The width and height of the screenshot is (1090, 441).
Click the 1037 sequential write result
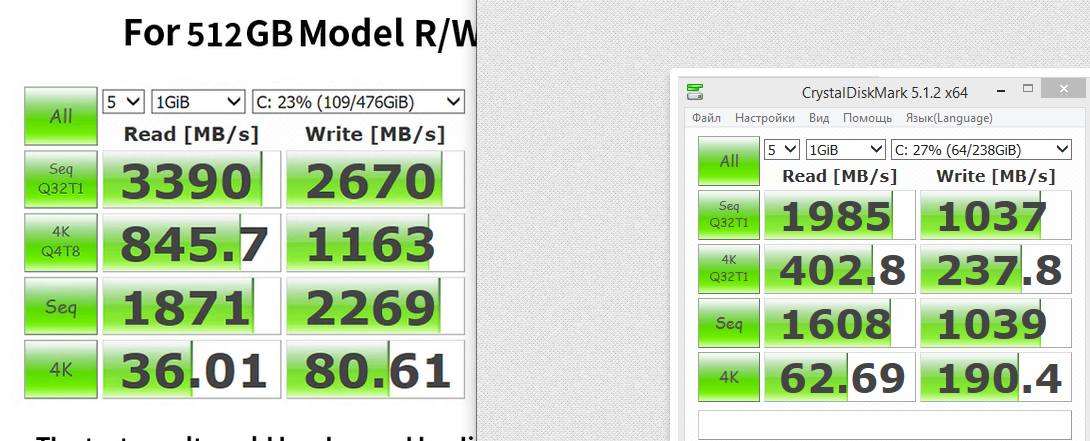(x=995, y=215)
